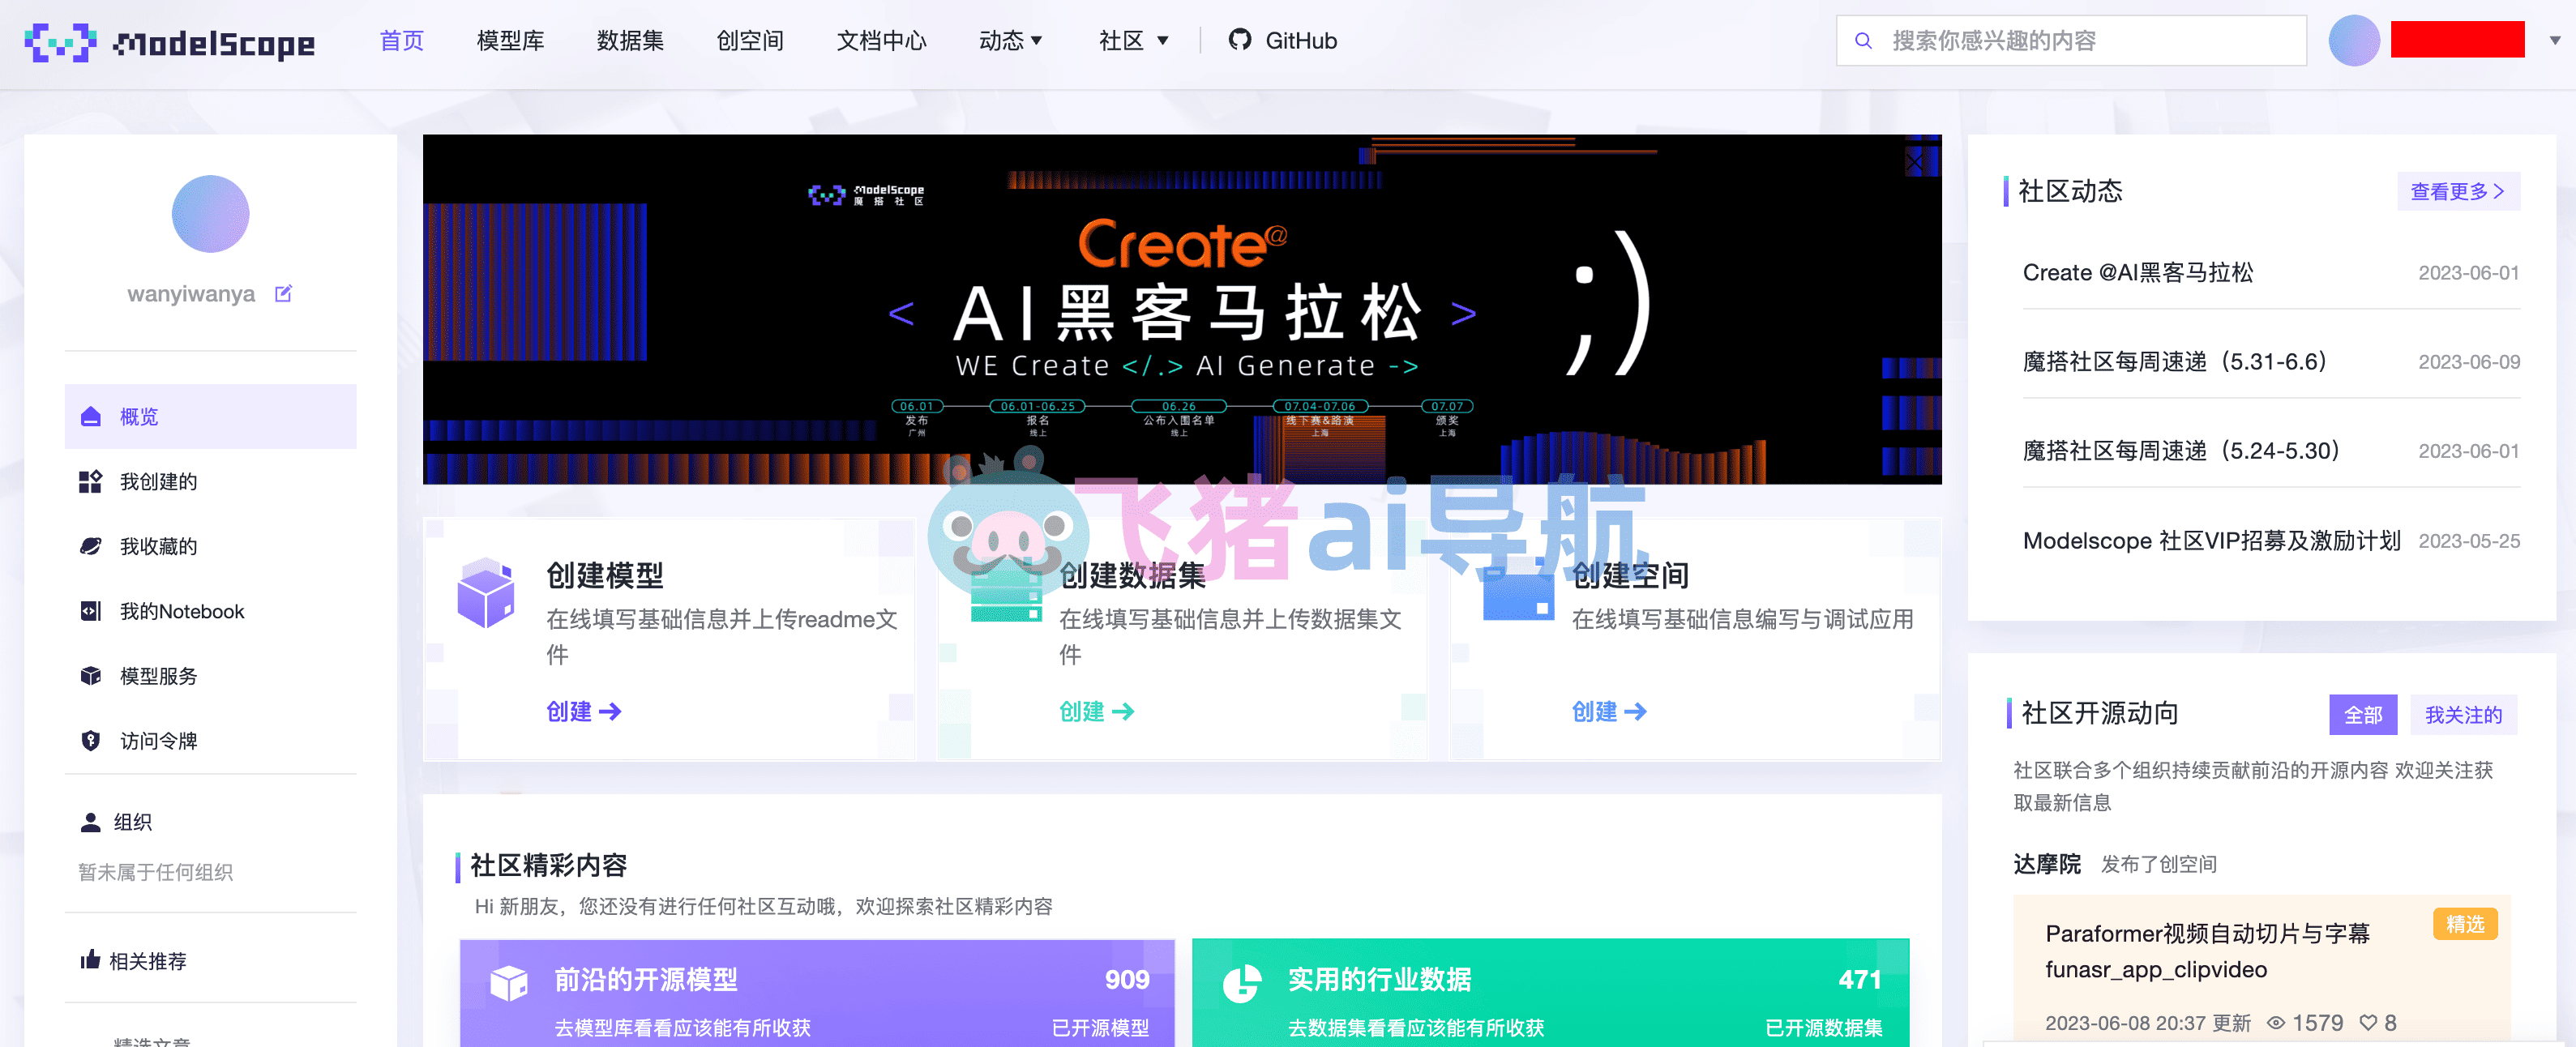Click the 模型服务 cube icon

pos(91,676)
